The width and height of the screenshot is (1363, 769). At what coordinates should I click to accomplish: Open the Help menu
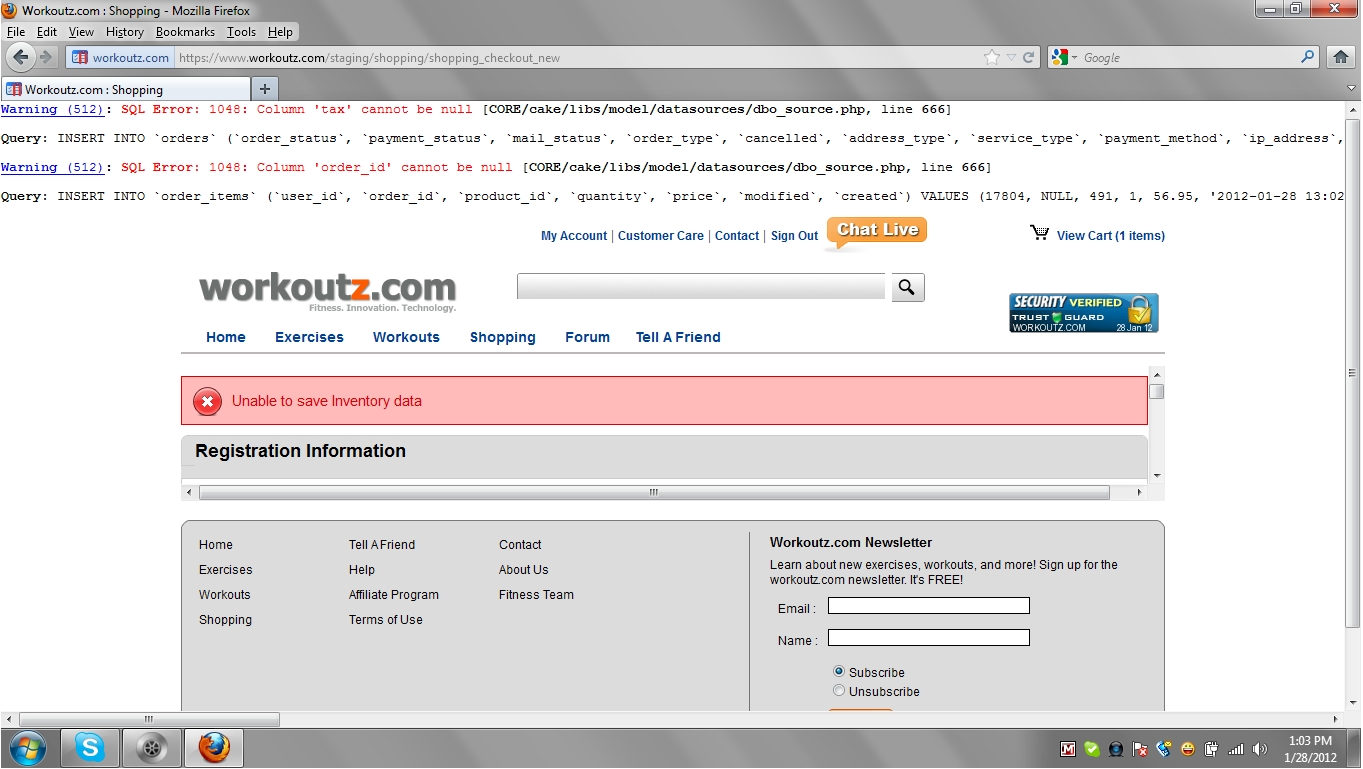tap(280, 32)
